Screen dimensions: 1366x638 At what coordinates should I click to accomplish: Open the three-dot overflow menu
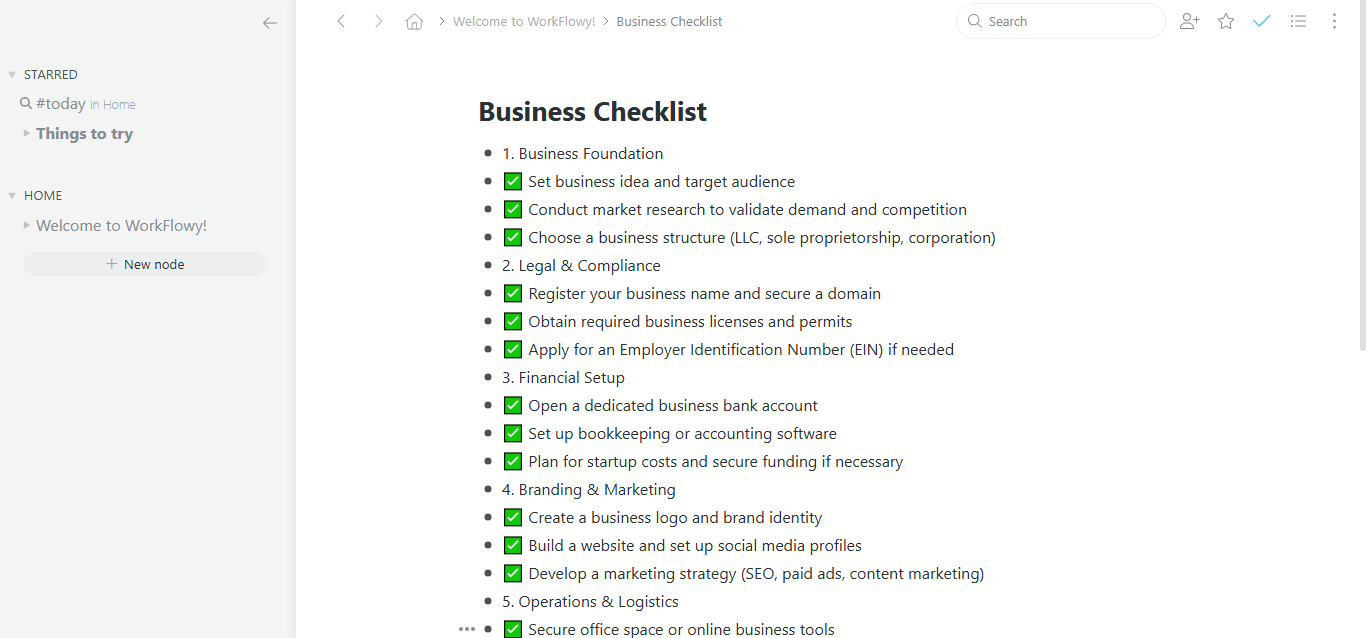point(1334,20)
